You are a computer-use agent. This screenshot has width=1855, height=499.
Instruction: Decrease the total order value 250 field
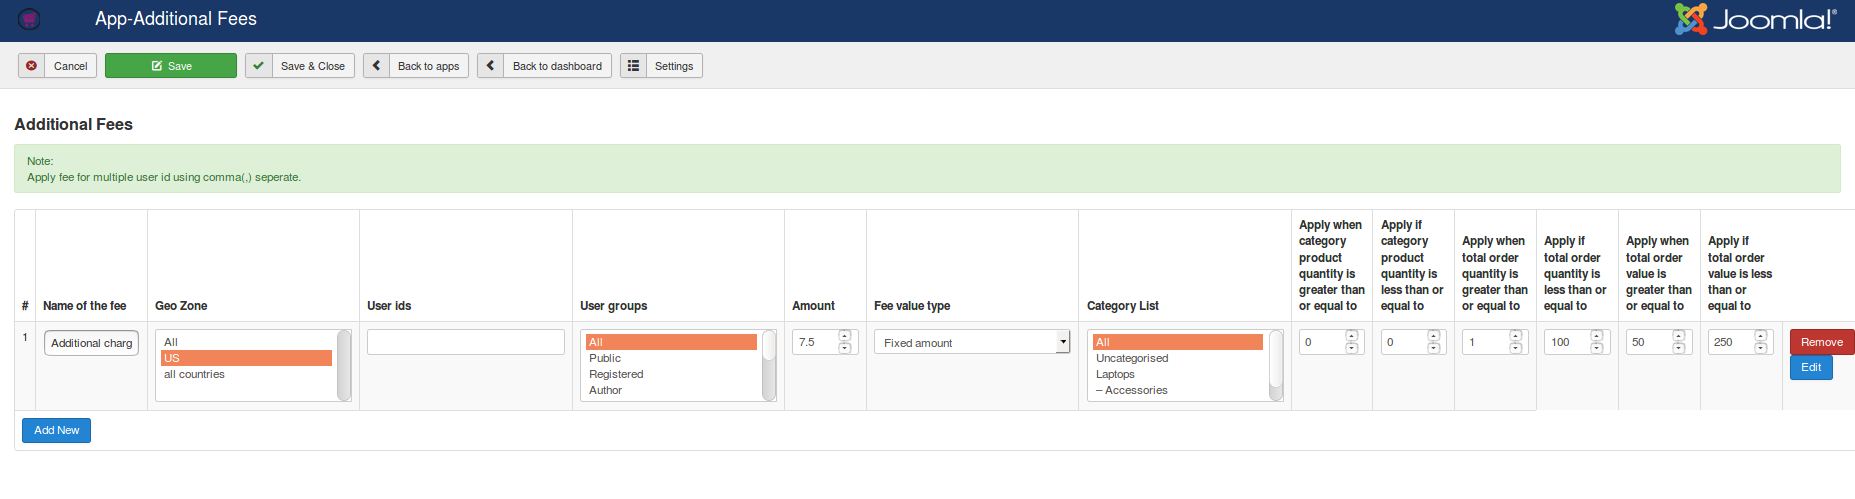[x=1761, y=348]
